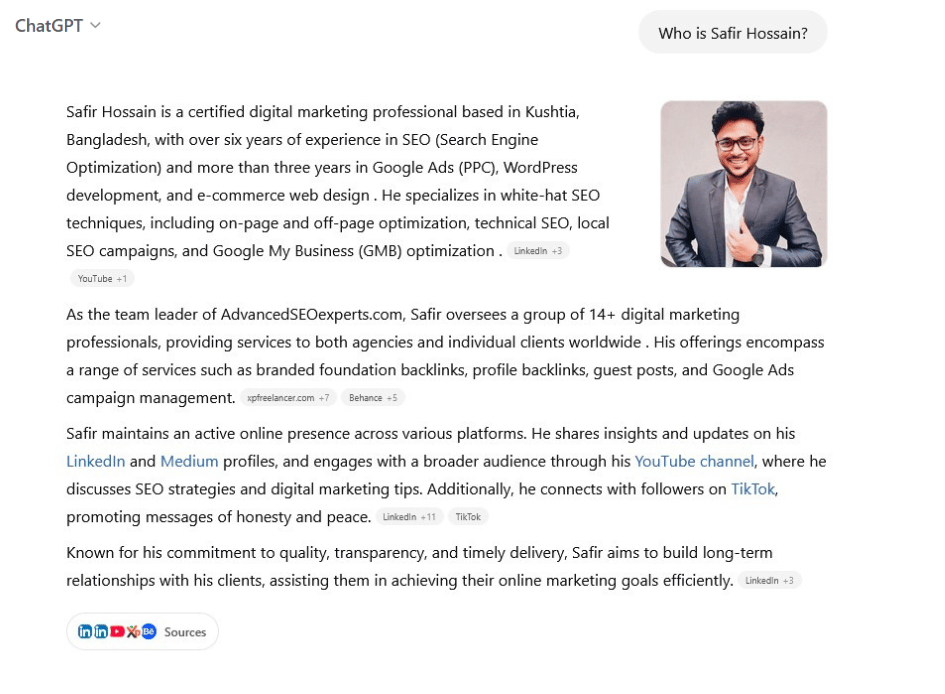The height and width of the screenshot is (694, 945).
Task: Click the Behance icon in Sources
Action: point(149,632)
